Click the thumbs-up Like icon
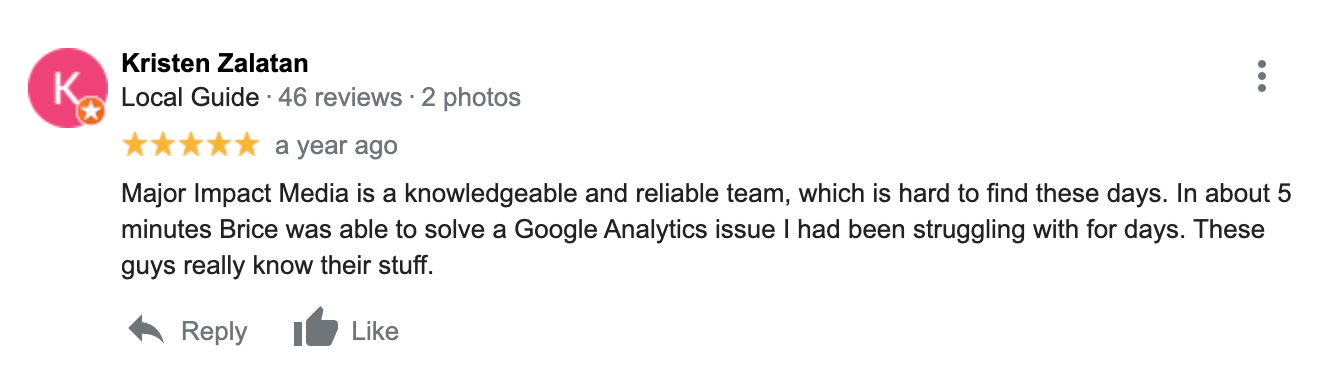 pyautogui.click(x=315, y=330)
